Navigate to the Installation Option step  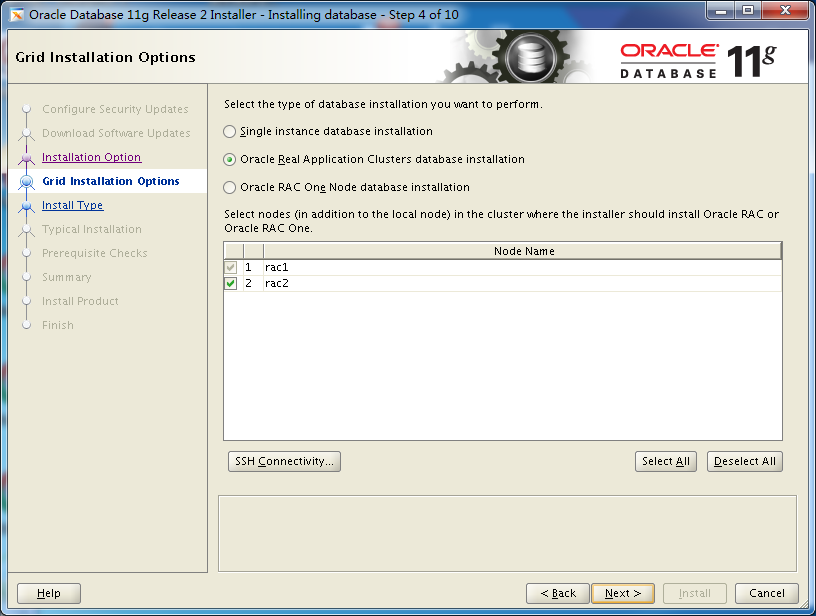(91, 157)
